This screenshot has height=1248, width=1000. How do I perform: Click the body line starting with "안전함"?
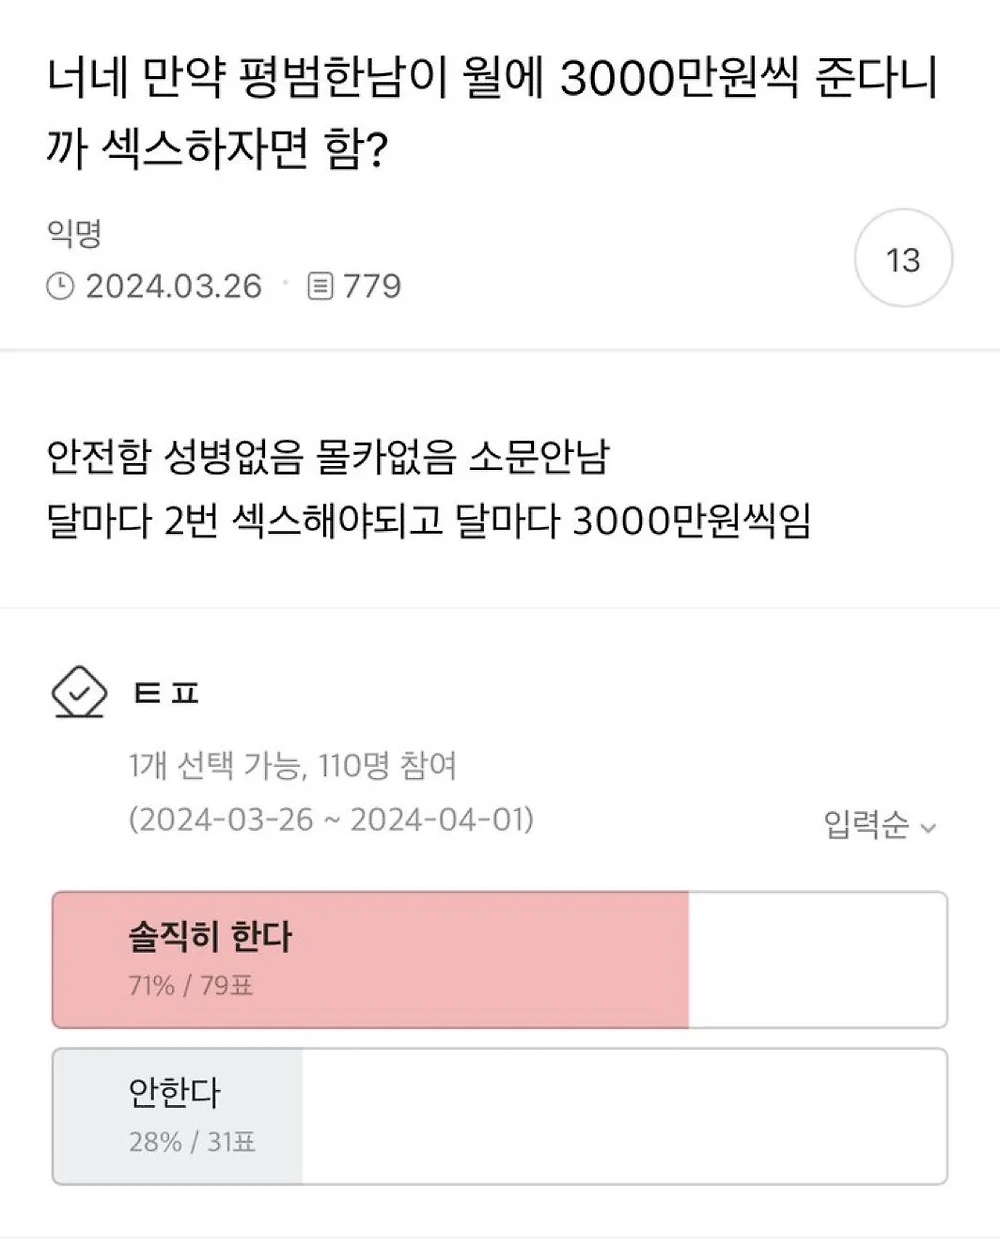[328, 458]
